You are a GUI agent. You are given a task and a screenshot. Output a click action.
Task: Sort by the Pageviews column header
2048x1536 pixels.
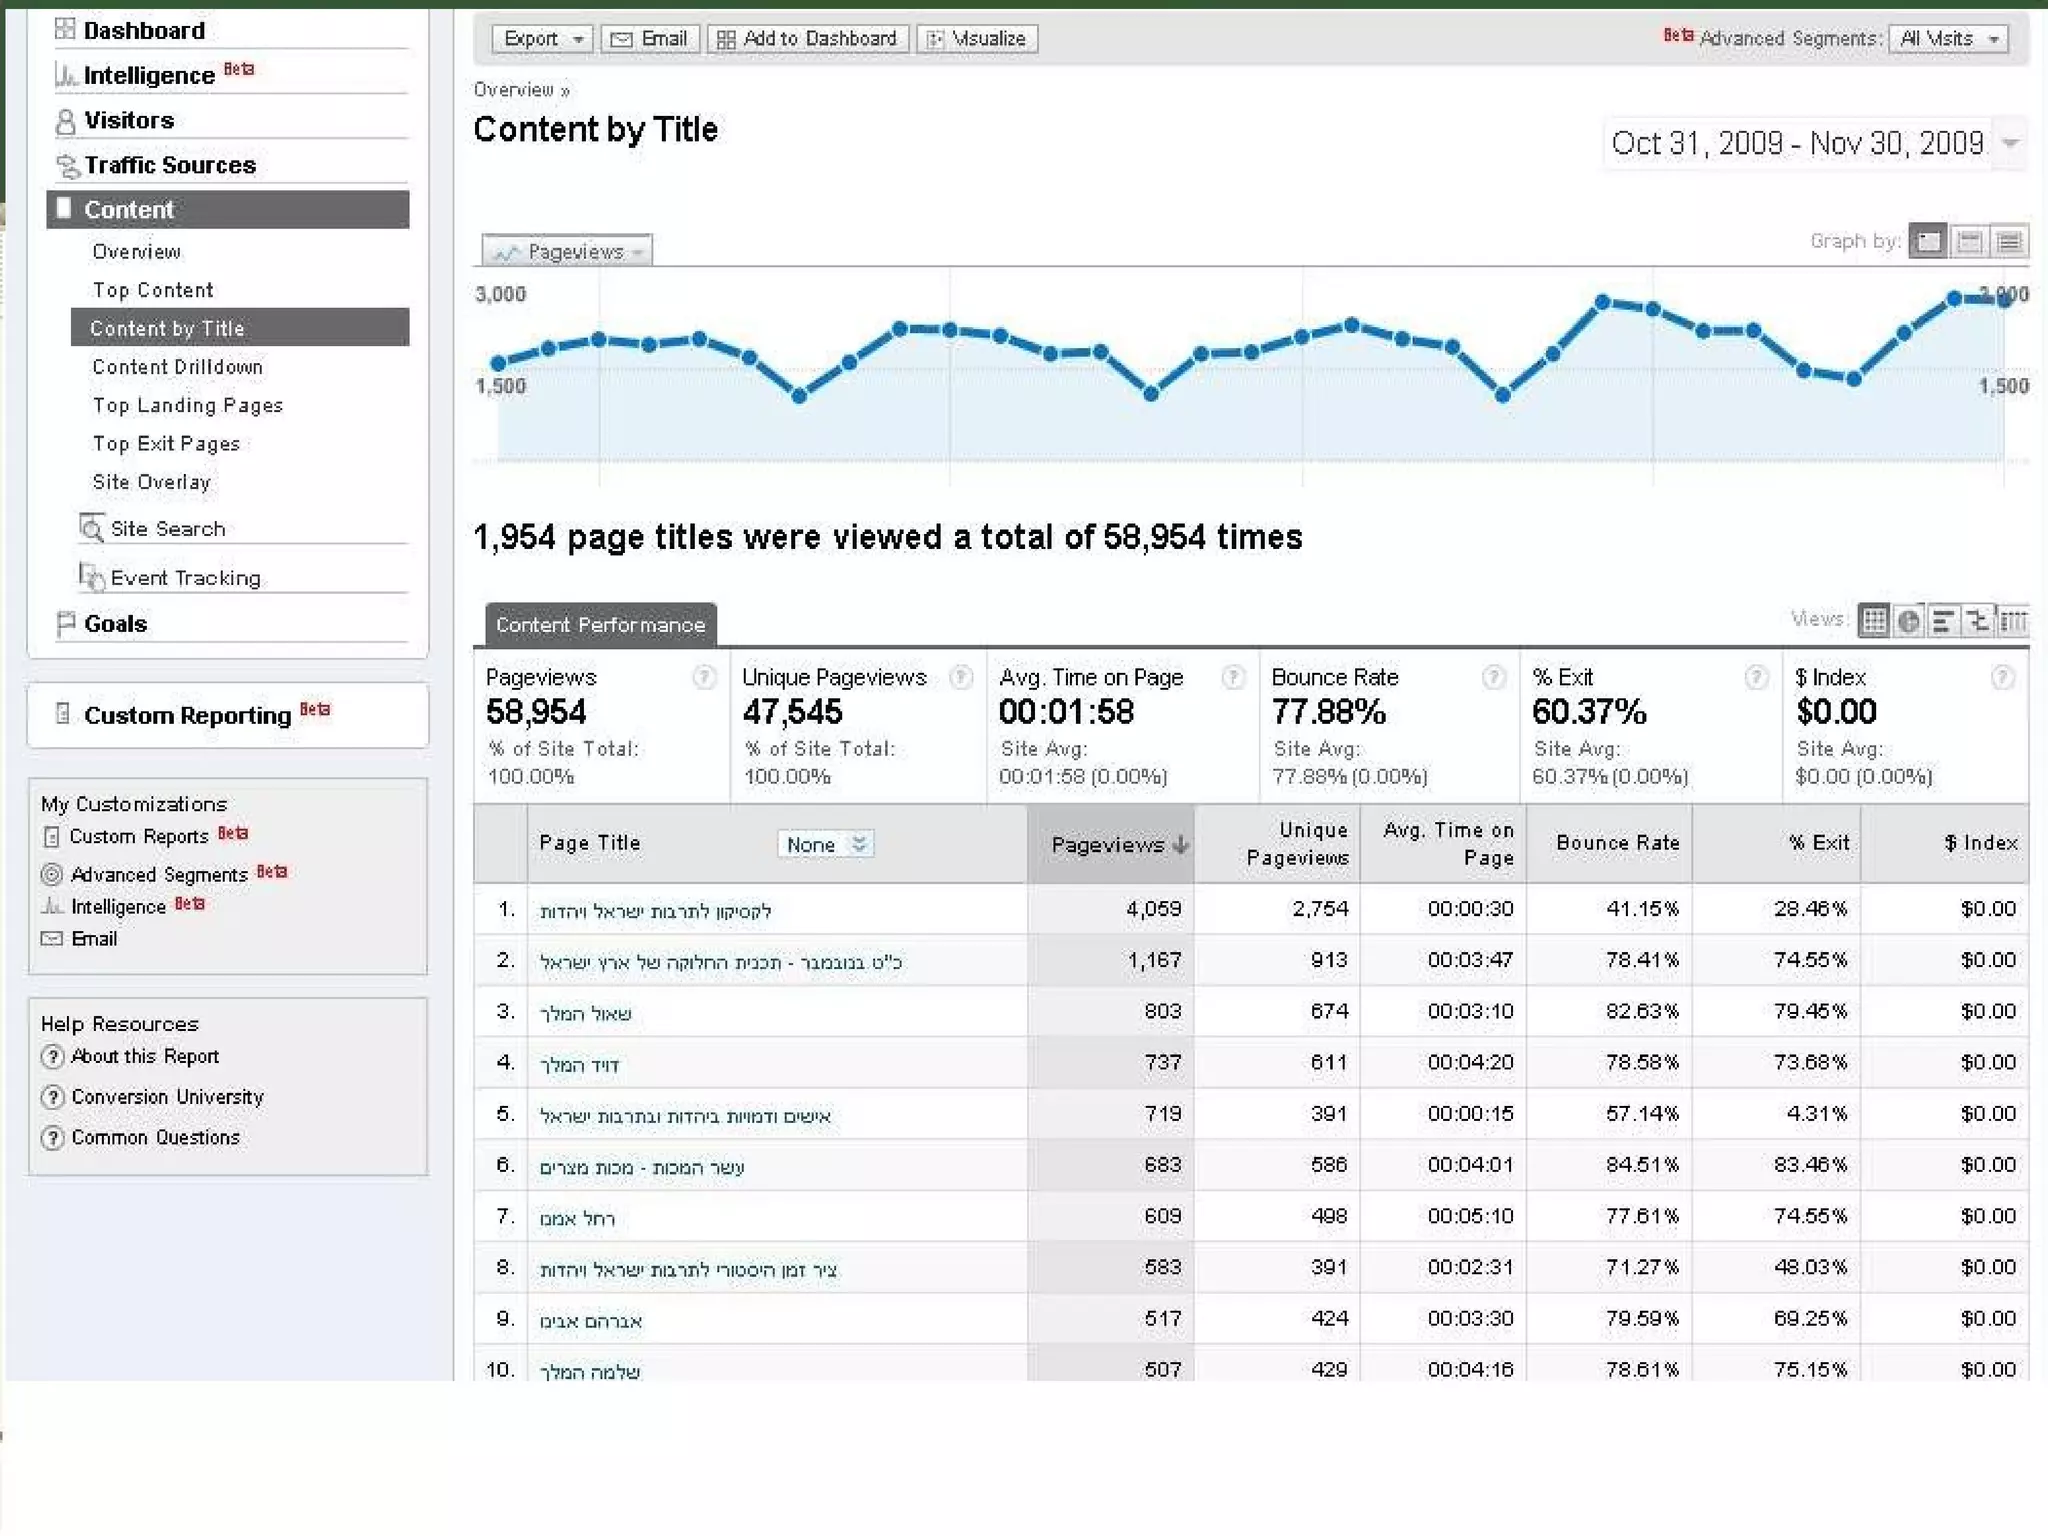[1110, 845]
